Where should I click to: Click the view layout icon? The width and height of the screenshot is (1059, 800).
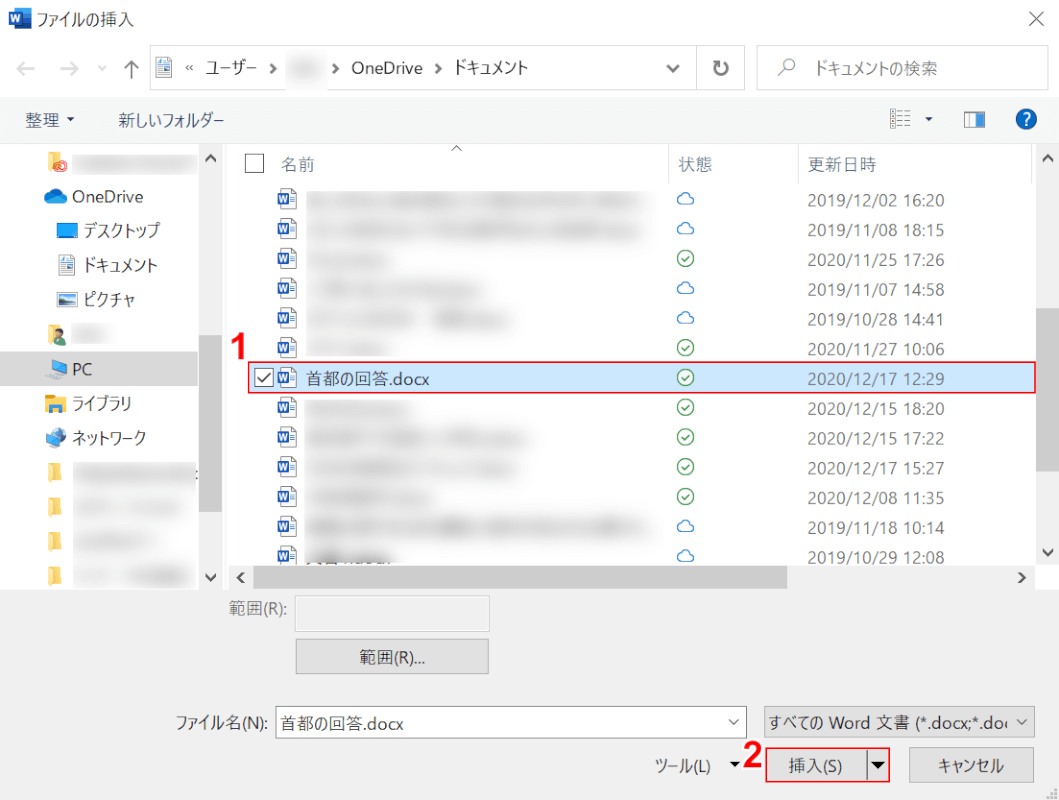900,120
